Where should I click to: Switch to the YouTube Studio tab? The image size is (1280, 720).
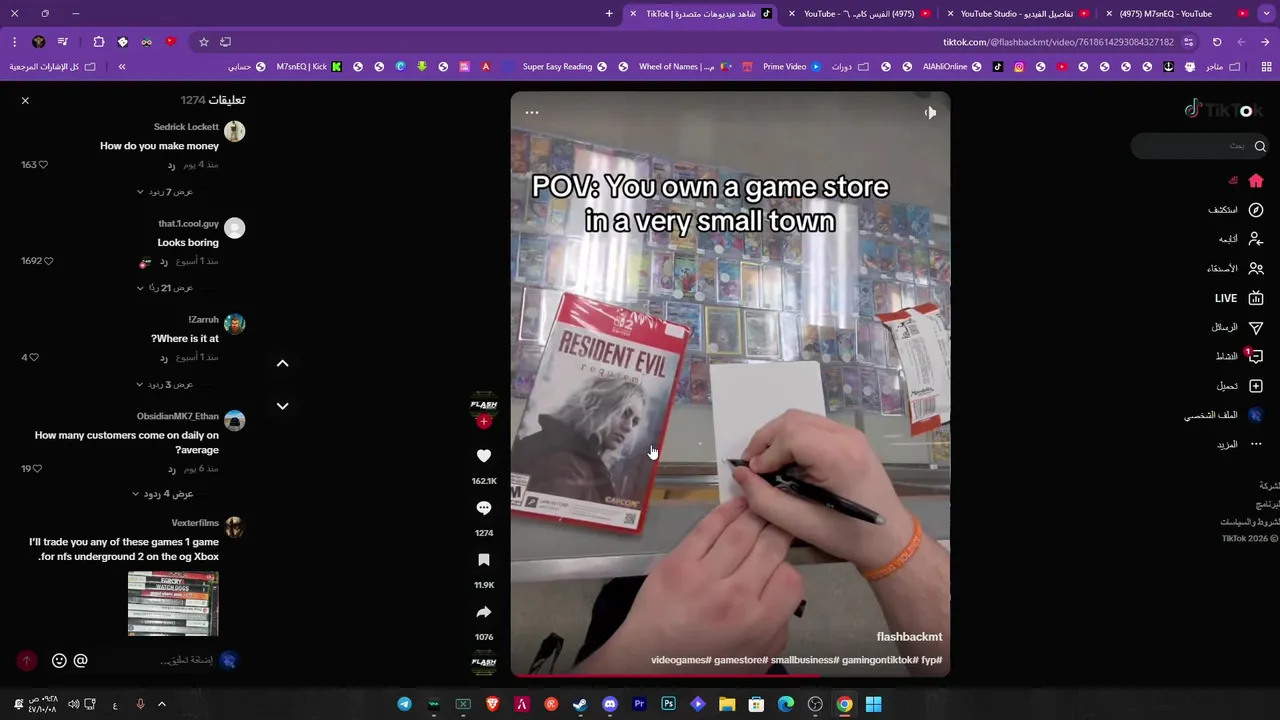click(x=1017, y=14)
